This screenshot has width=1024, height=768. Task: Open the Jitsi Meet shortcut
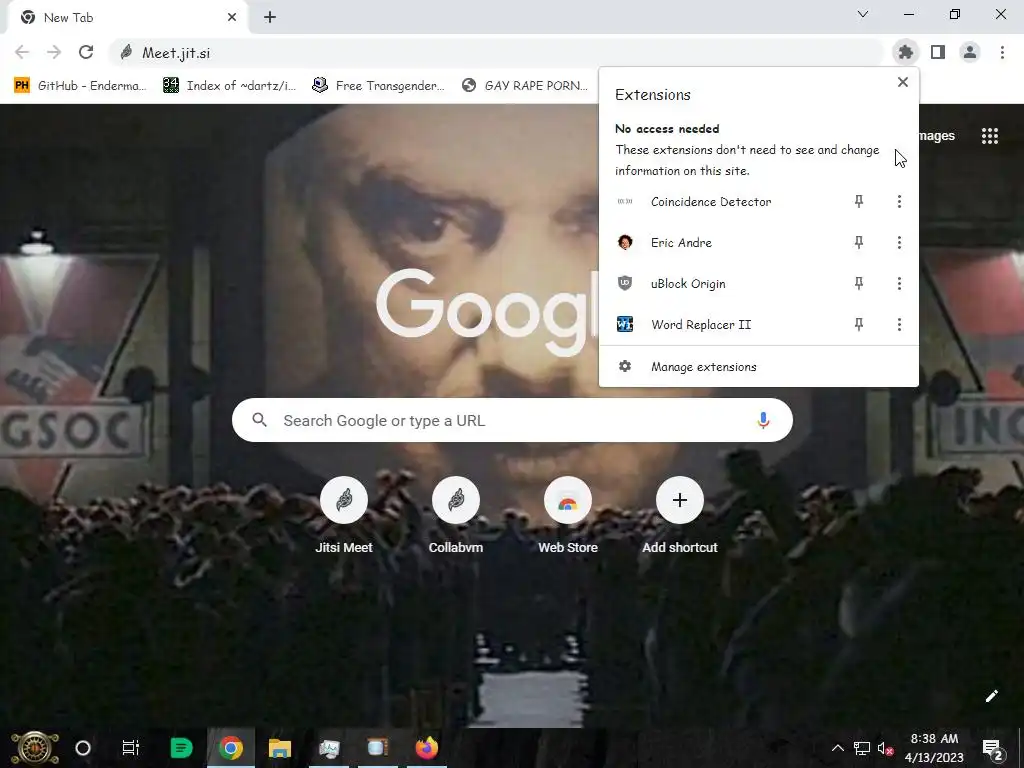tap(344, 516)
